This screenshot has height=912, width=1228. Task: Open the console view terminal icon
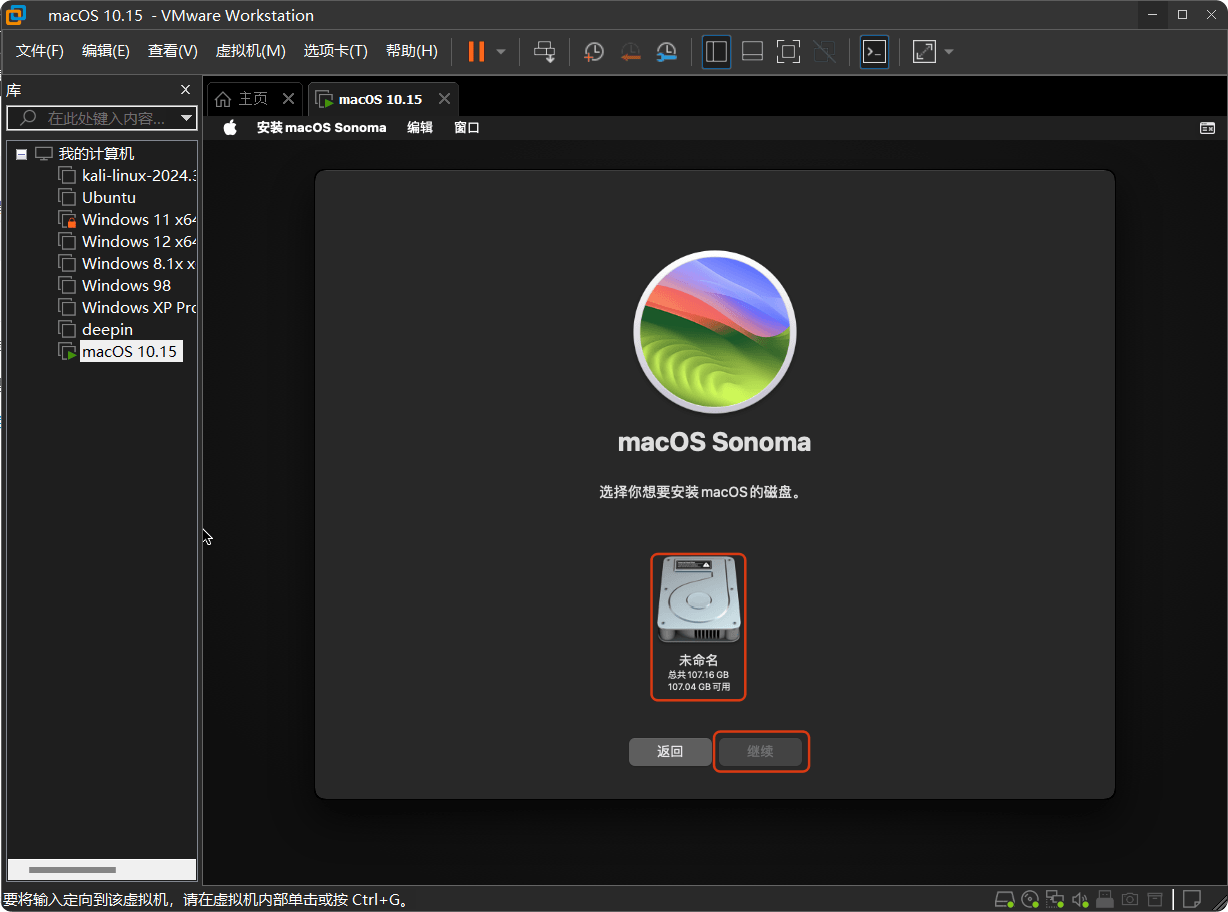coord(874,52)
